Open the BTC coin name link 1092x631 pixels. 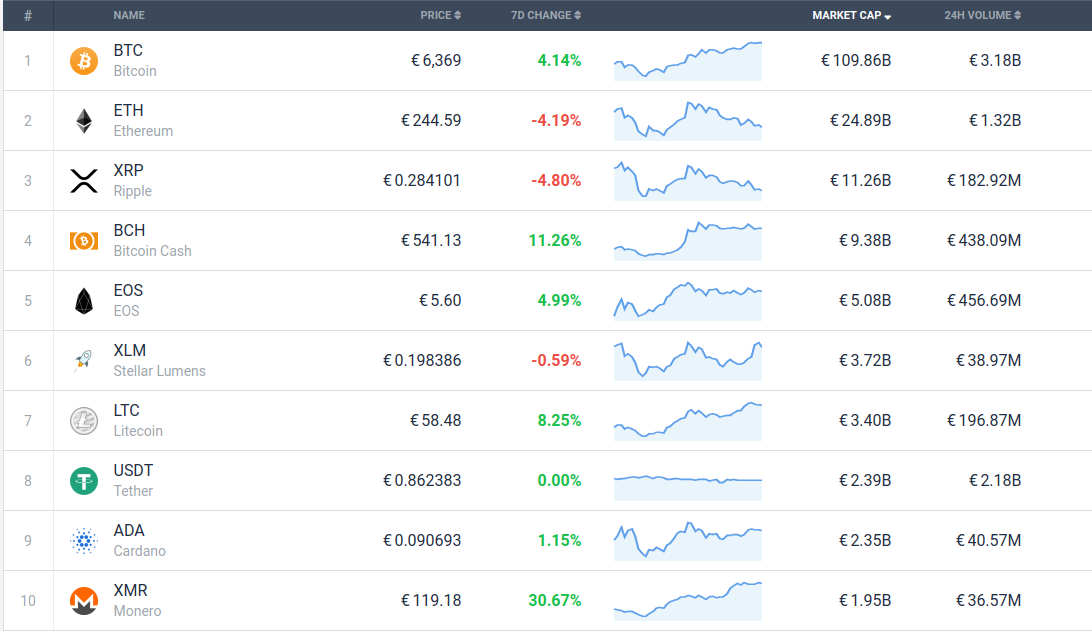(128, 51)
